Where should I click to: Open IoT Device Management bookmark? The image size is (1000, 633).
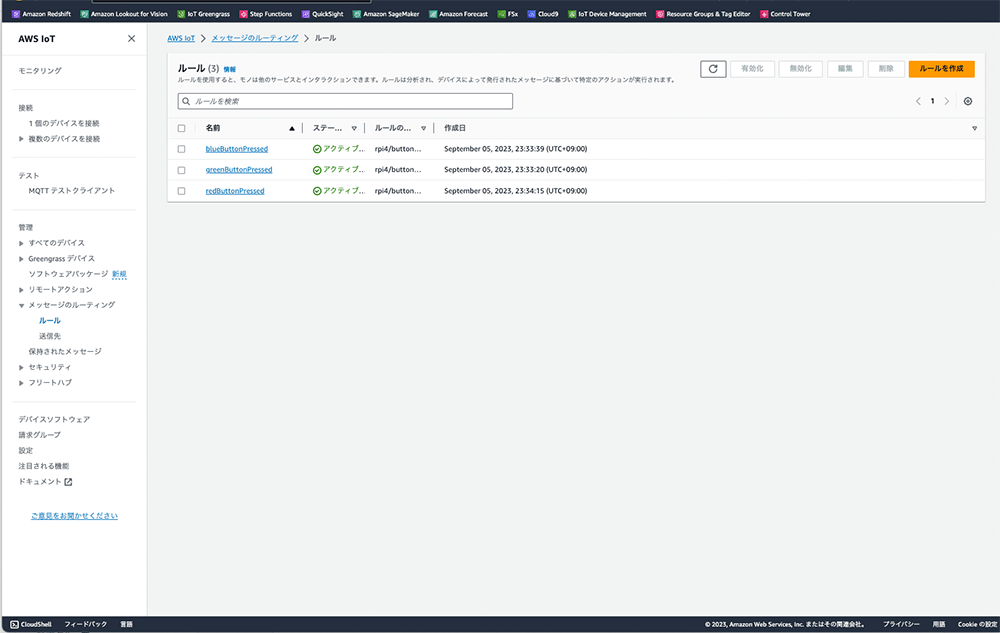(x=607, y=14)
